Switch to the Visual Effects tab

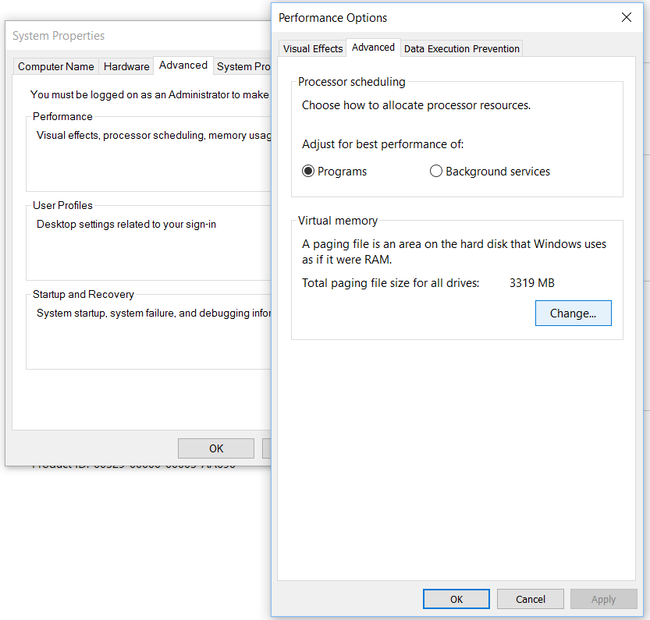click(312, 48)
